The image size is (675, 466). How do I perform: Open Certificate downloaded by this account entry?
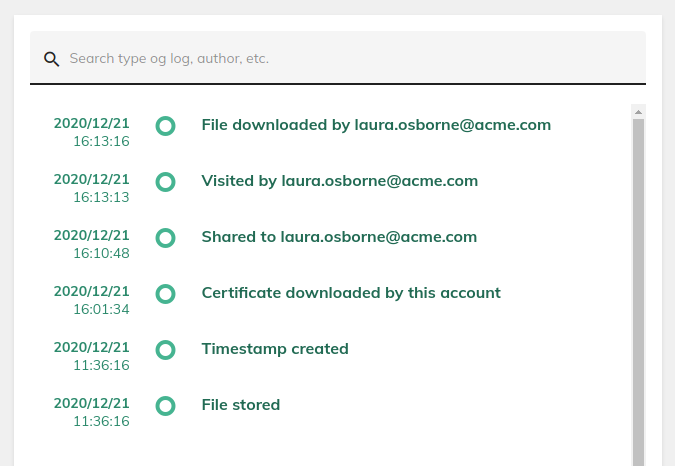pos(350,293)
